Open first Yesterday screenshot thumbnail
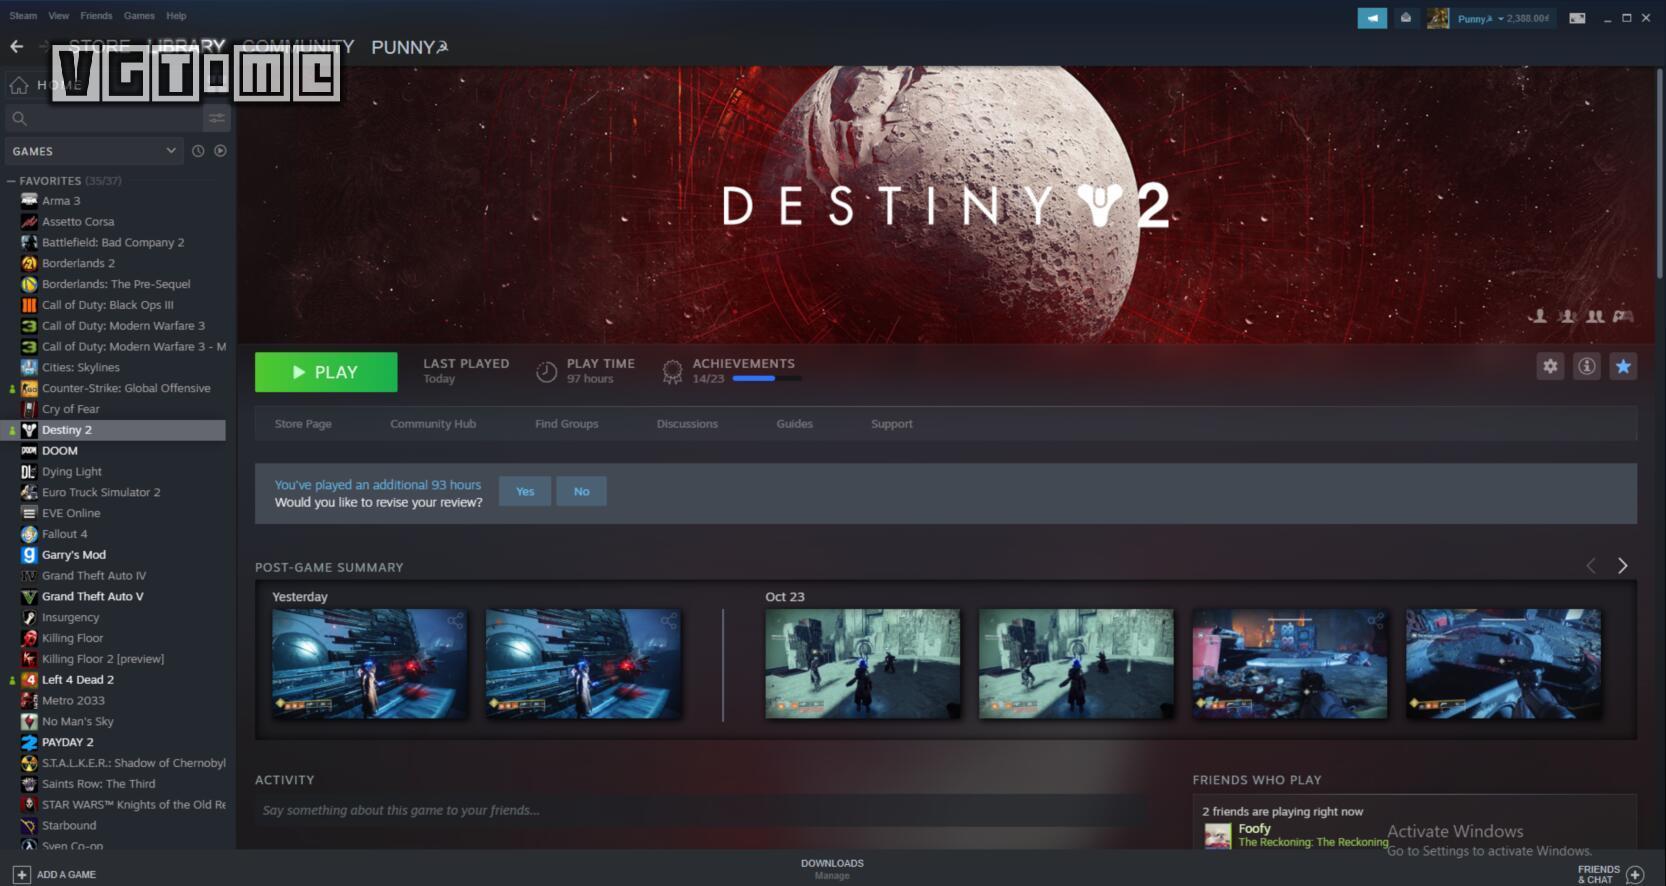Image resolution: width=1666 pixels, height=886 pixels. [x=370, y=664]
